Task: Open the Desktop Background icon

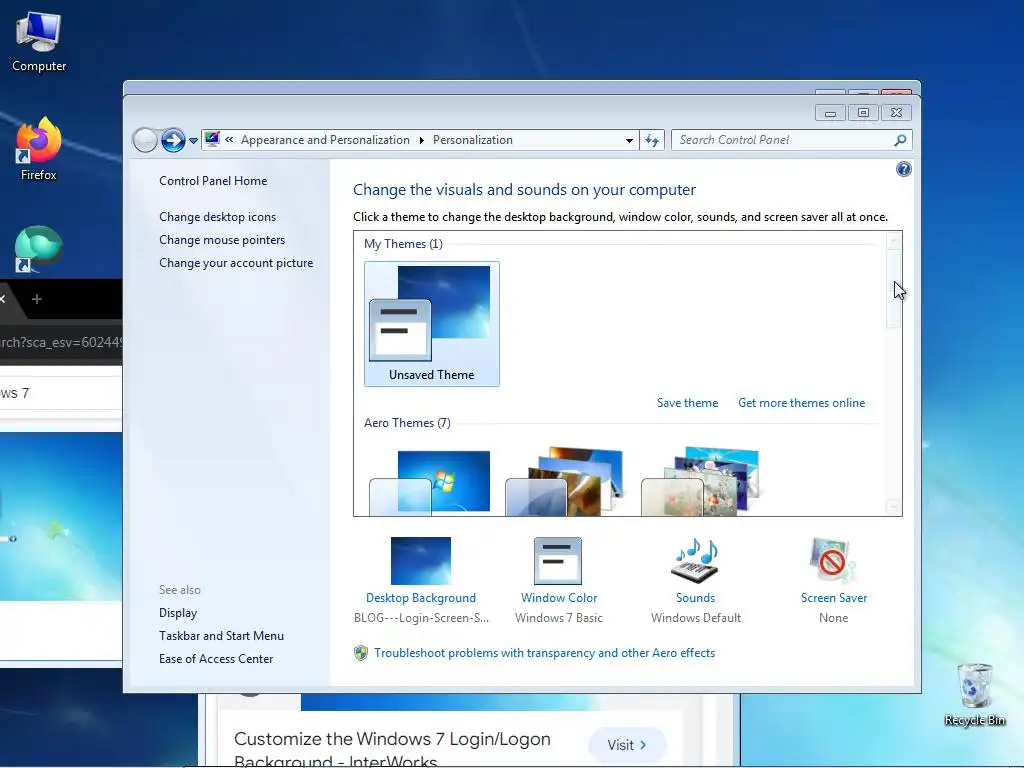Action: (421, 561)
